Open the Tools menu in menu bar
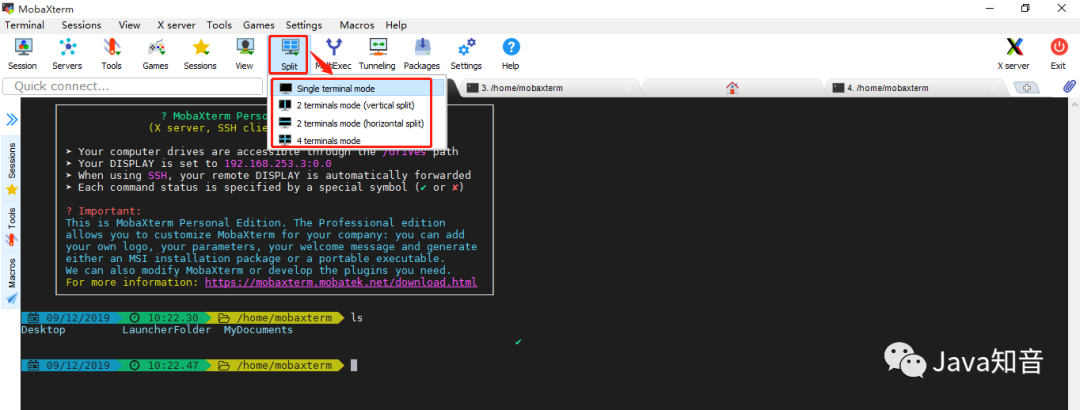Screen dimensions: 1080x410 [219, 25]
